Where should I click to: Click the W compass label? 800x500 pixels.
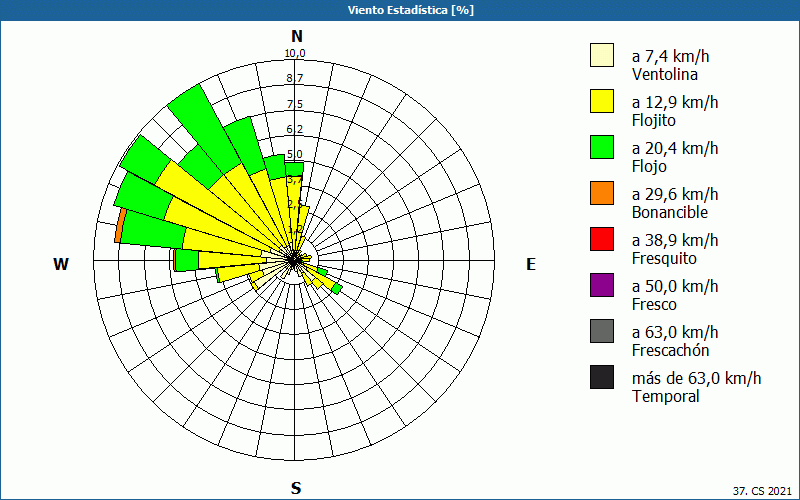(x=61, y=264)
